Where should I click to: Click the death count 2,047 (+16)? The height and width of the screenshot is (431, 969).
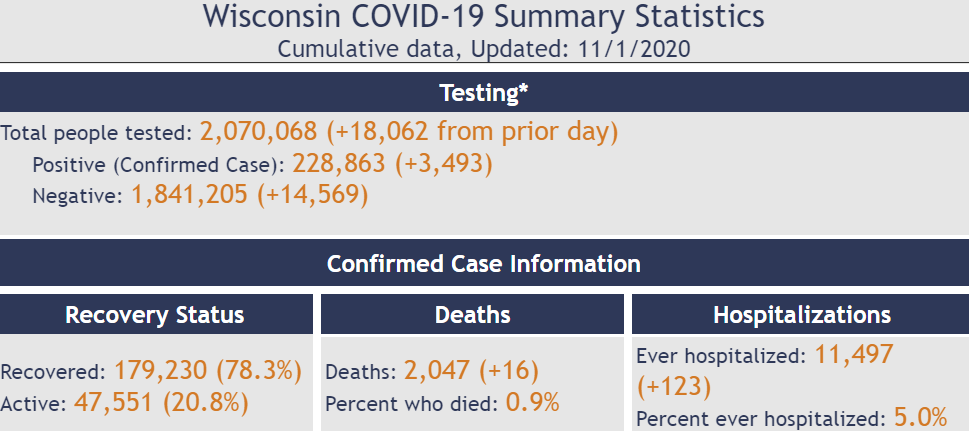pos(471,371)
